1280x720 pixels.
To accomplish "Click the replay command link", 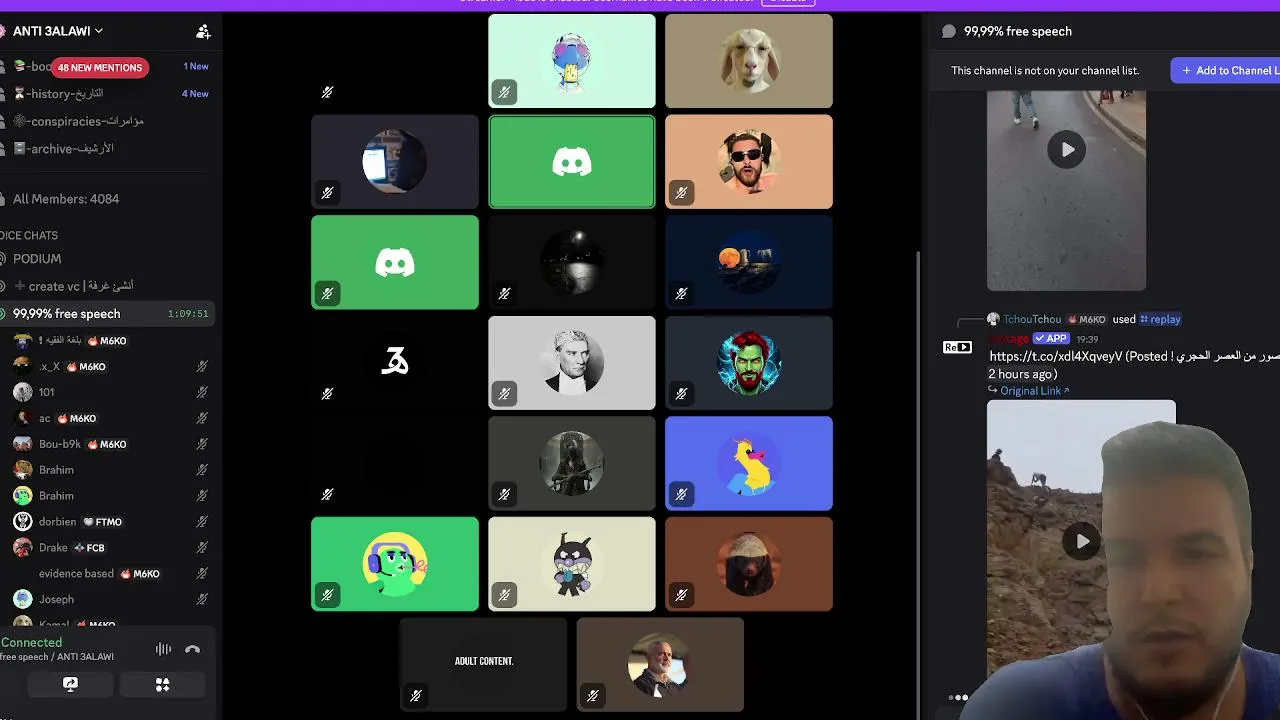I will [1161, 320].
